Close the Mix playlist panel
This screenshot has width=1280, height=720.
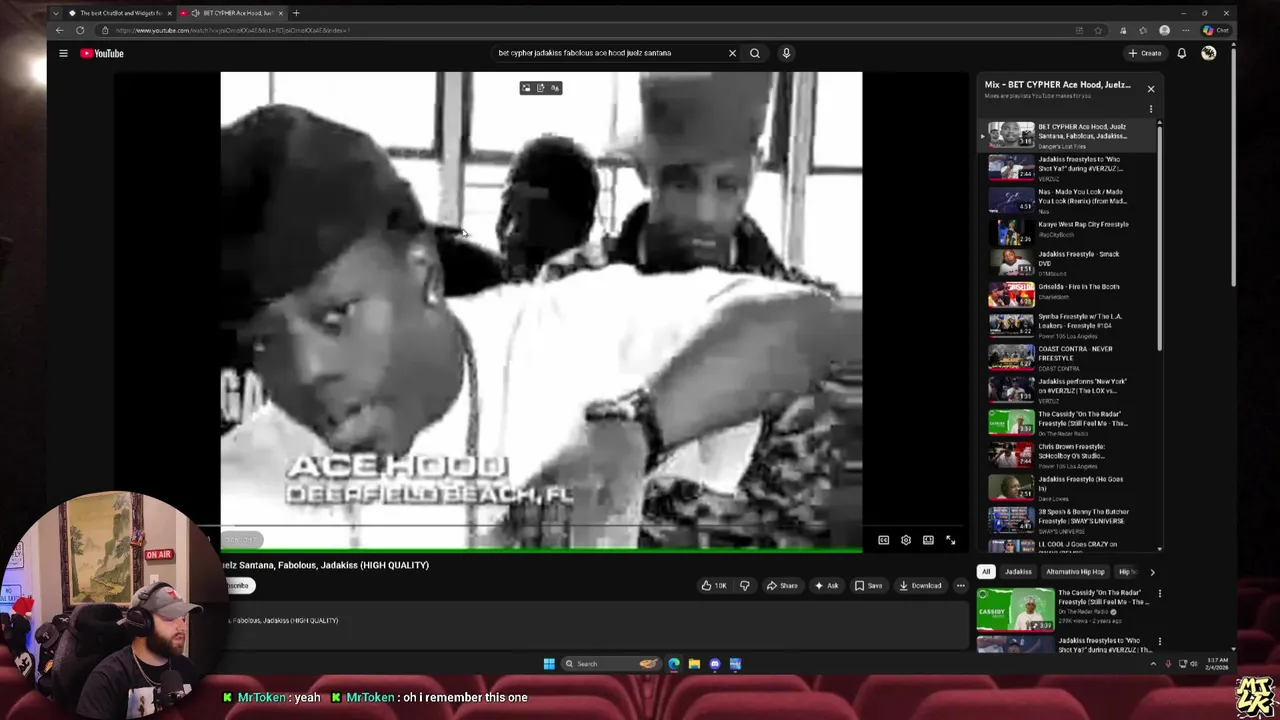pos(1151,89)
